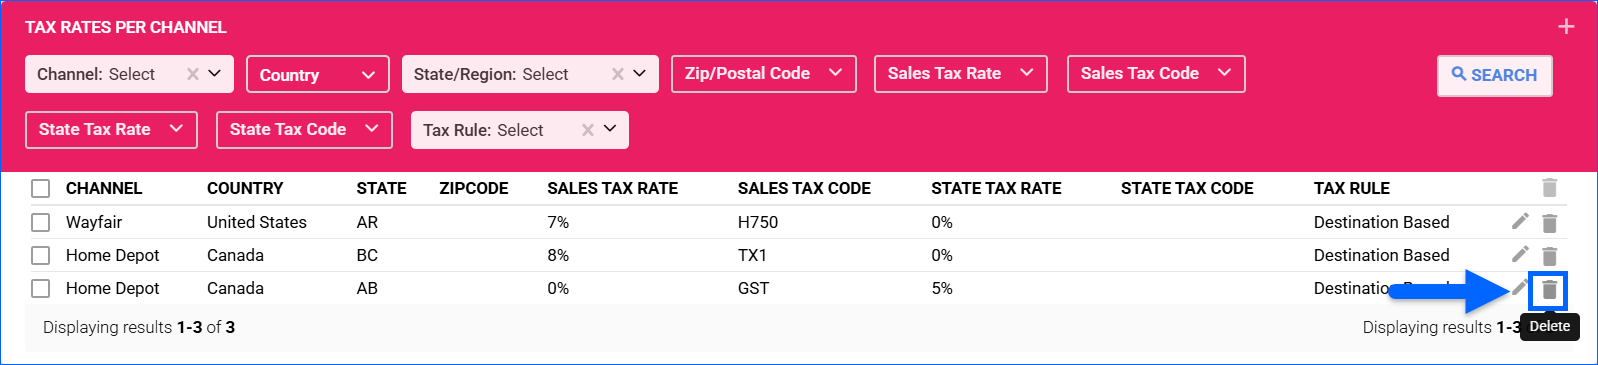Open the Country filter dropdown

click(317, 75)
